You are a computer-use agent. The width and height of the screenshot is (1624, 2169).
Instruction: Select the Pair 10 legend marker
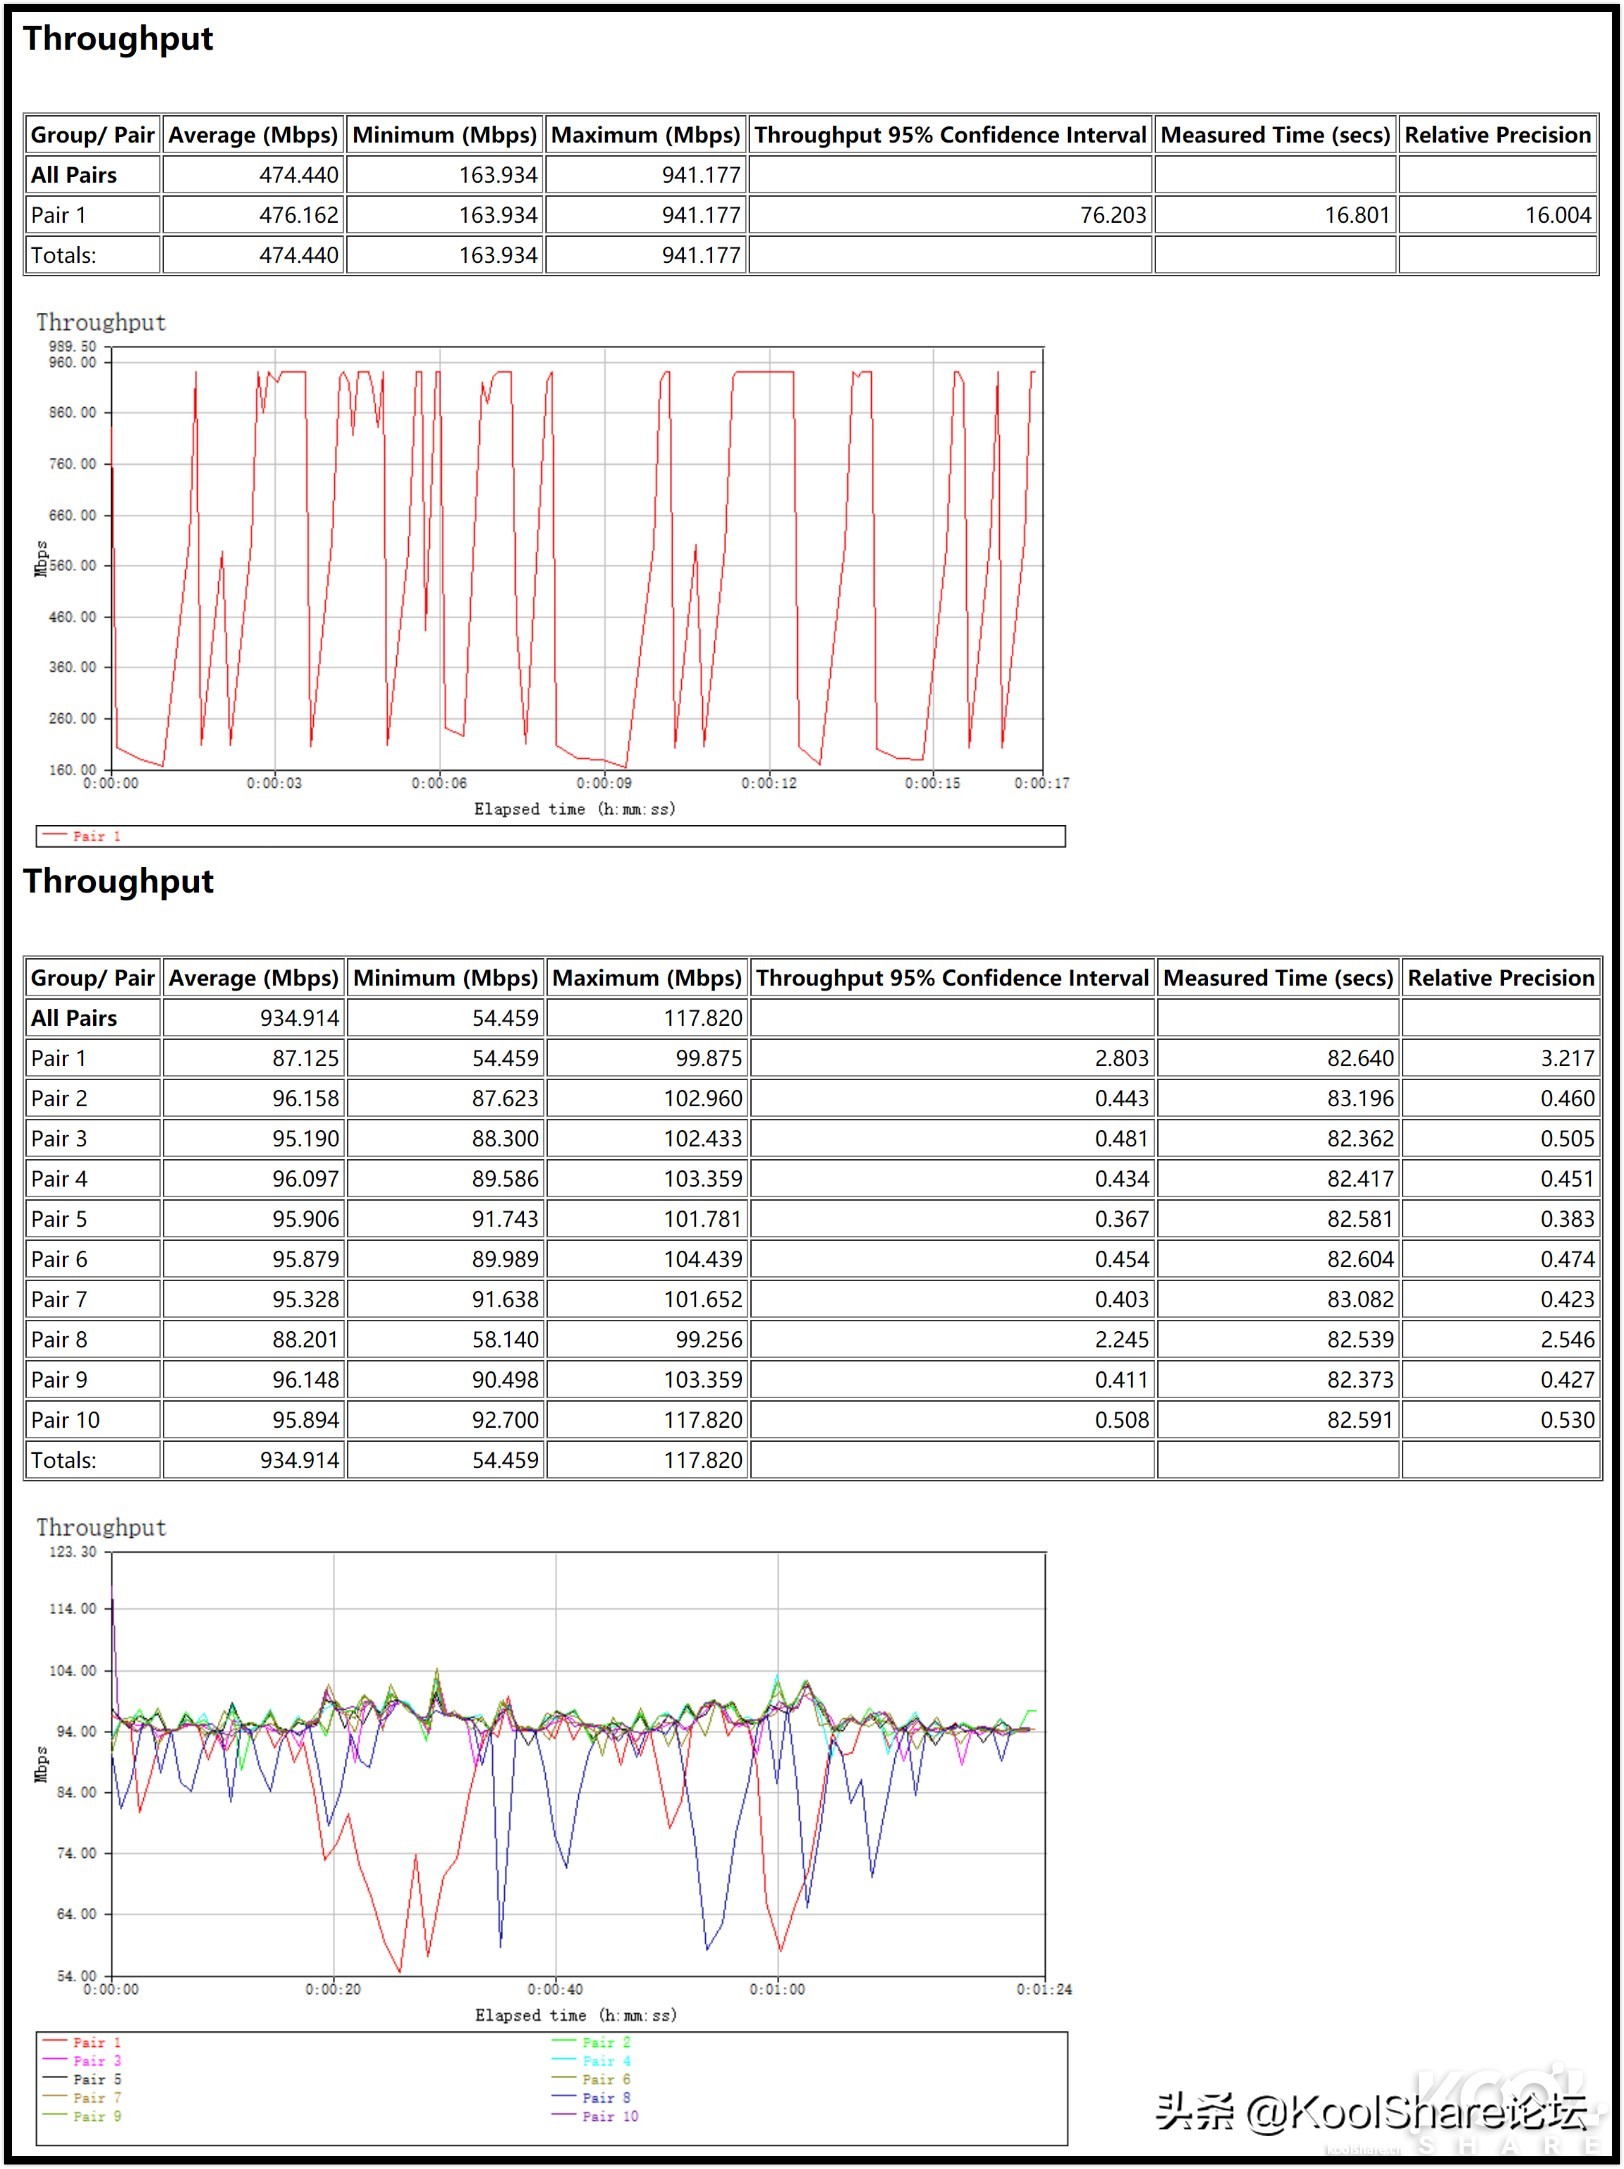pyautogui.click(x=565, y=2114)
